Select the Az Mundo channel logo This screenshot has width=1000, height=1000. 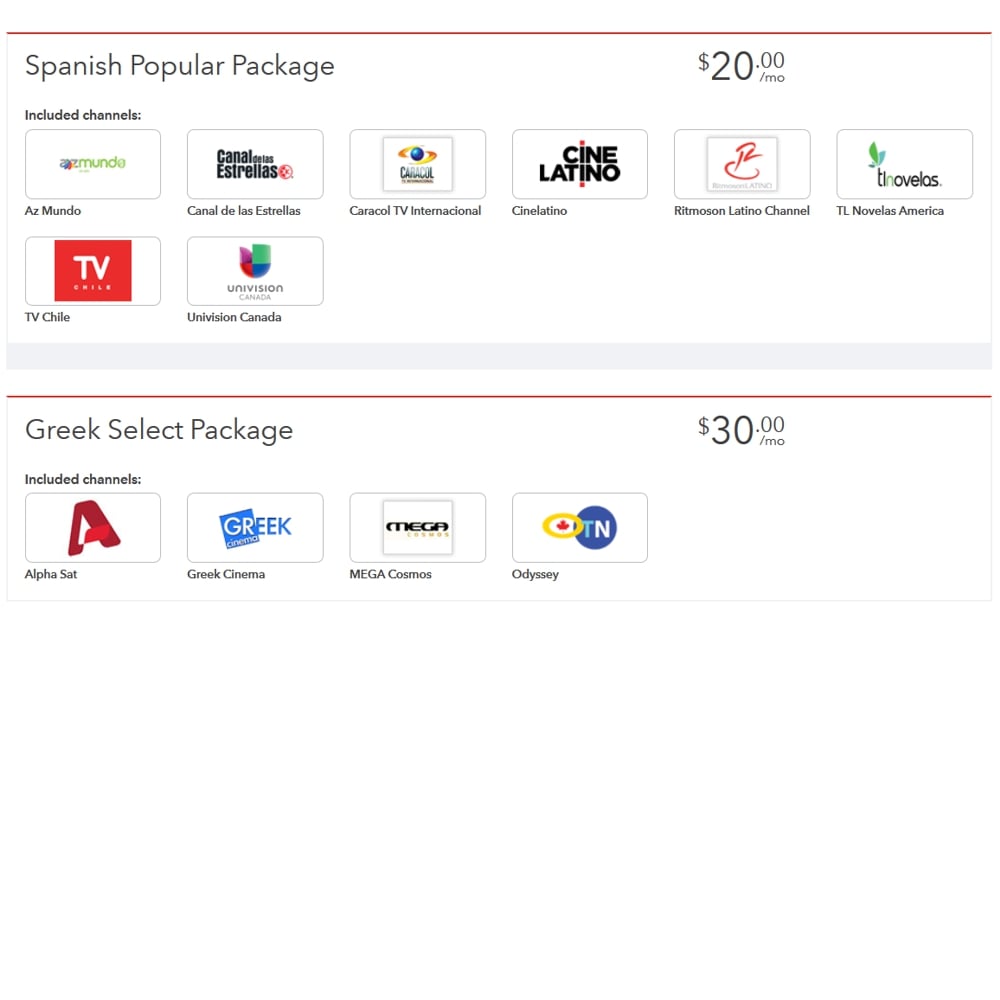pyautogui.click(x=93, y=164)
